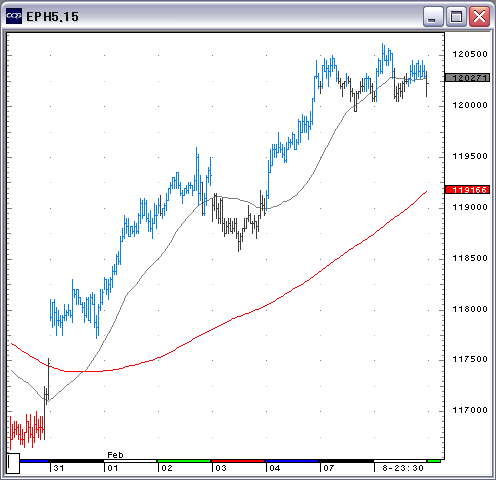Screen dimensions: 496x480
Task: Select the gray 120271 current price label
Action: pos(467,78)
